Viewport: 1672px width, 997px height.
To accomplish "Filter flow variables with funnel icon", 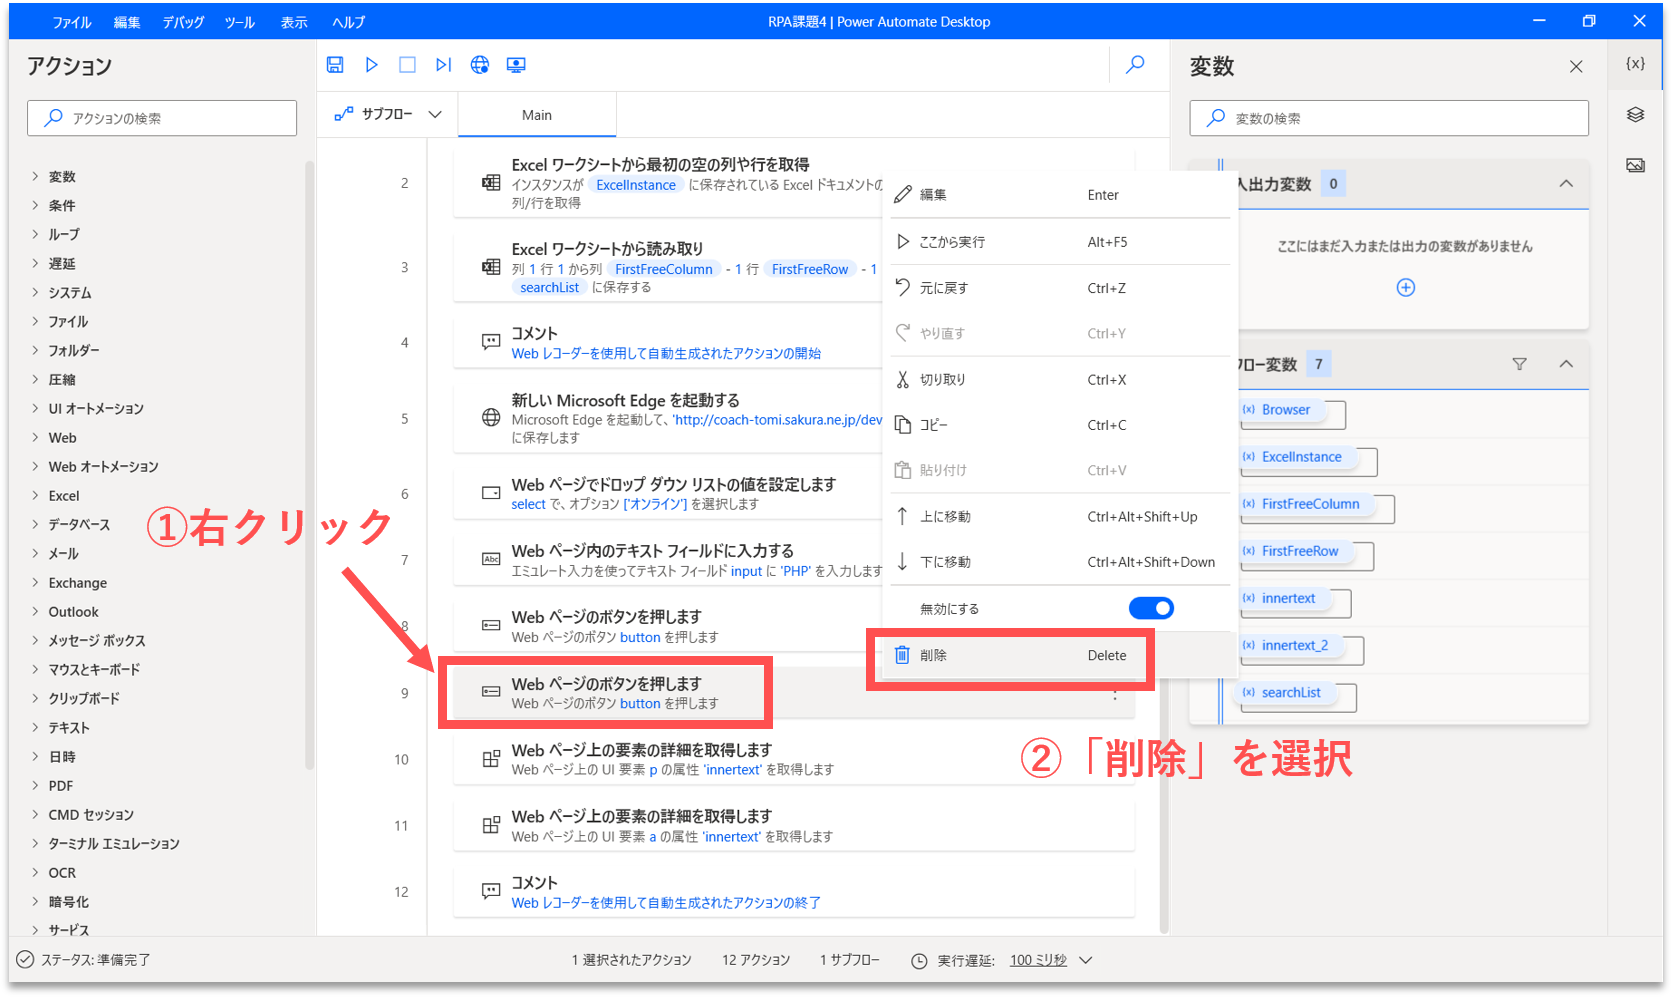I will coord(1519,364).
